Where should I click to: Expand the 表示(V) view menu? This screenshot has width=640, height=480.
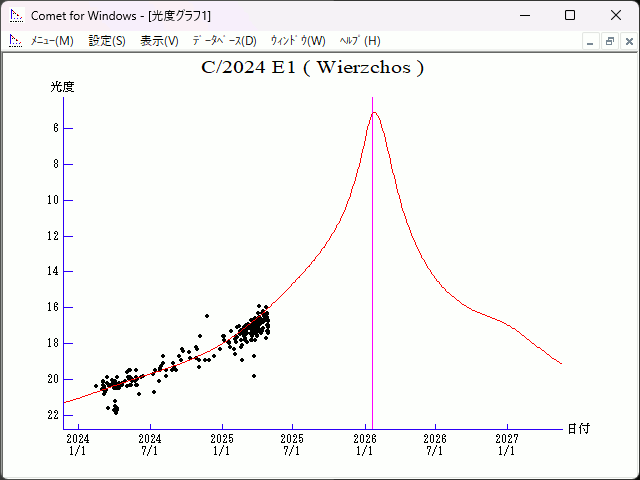tap(159, 41)
